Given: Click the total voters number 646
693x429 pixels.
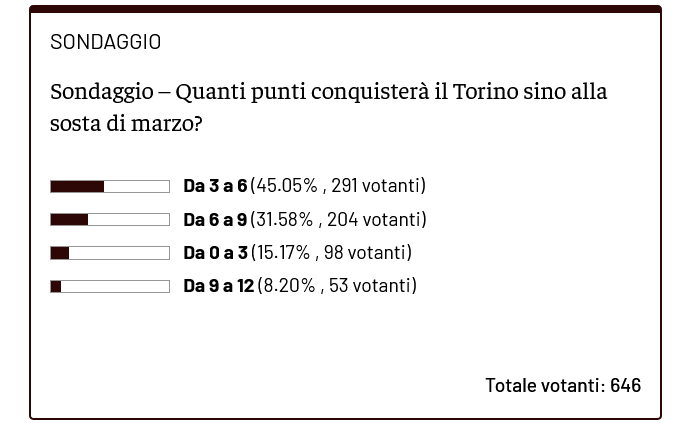Looking at the screenshot, I should pos(625,385).
